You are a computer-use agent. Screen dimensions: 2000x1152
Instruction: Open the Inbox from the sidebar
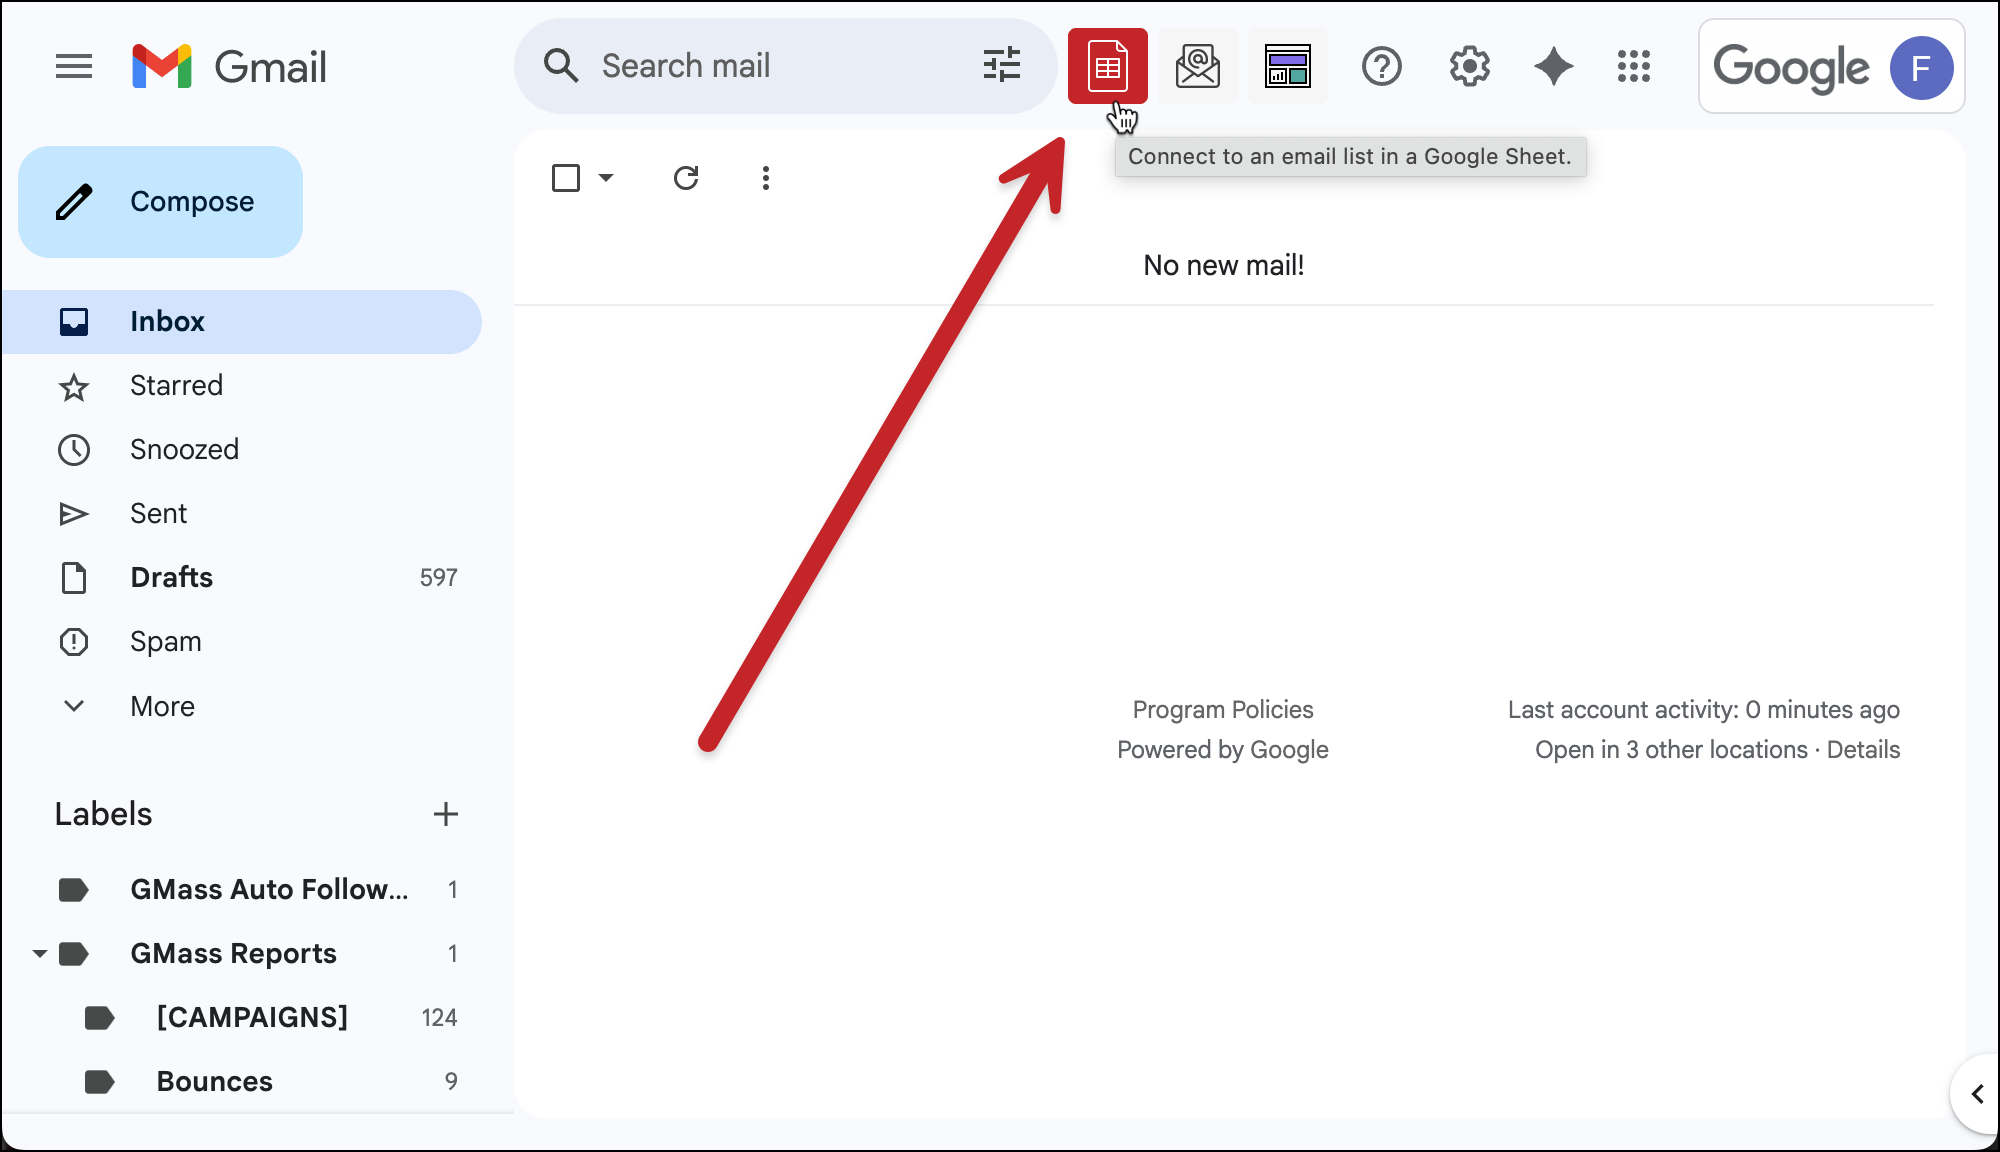[166, 321]
